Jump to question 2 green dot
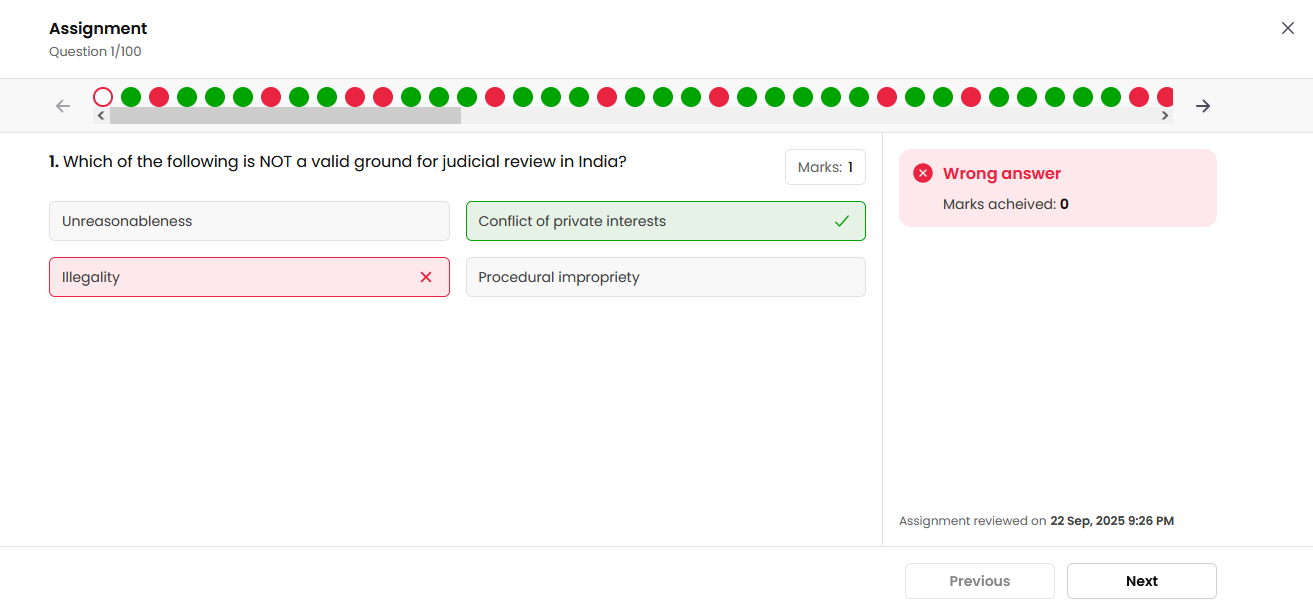 (x=131, y=97)
